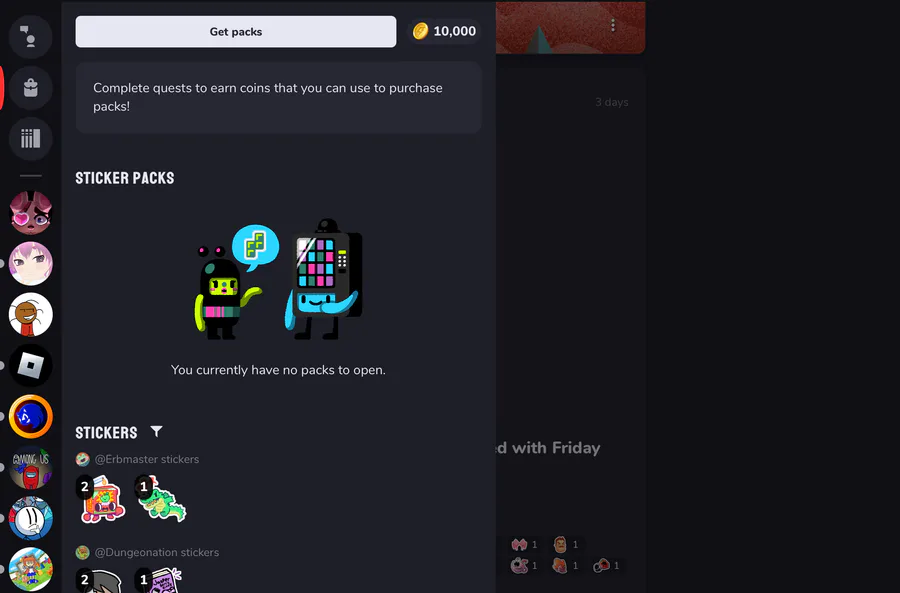Viewport: 900px width, 593px height.
Task: Select the purple book Dungeonation sticker
Action: pyautogui.click(x=161, y=580)
